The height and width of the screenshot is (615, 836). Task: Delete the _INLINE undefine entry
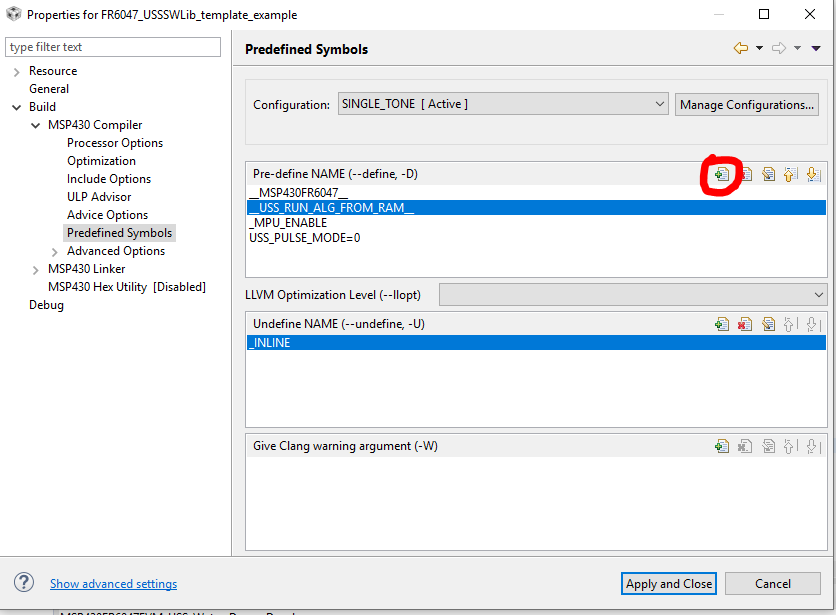click(746, 323)
